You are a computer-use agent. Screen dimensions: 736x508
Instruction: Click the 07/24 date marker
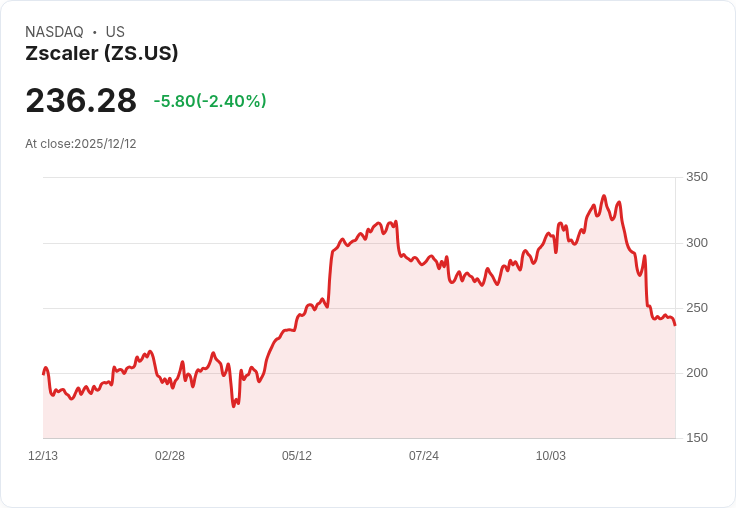click(424, 456)
